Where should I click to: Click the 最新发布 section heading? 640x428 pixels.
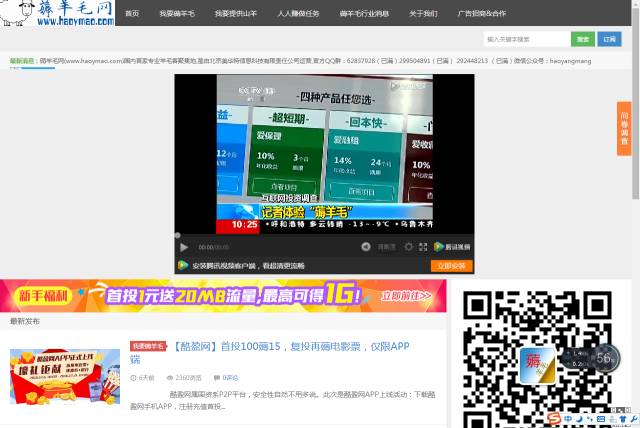coord(25,322)
